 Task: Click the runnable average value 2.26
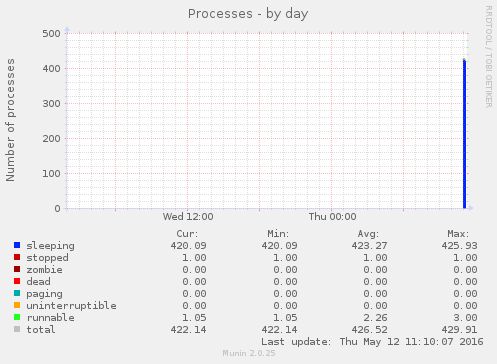coord(375,318)
